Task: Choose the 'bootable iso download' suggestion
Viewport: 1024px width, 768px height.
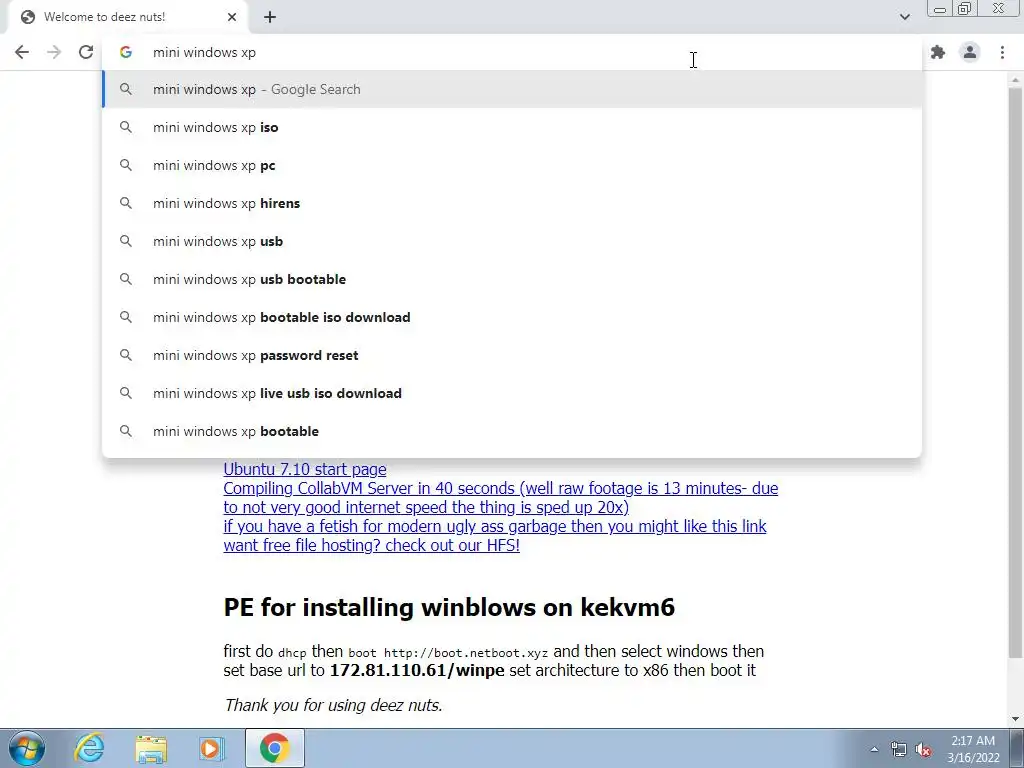Action: [x=512, y=317]
